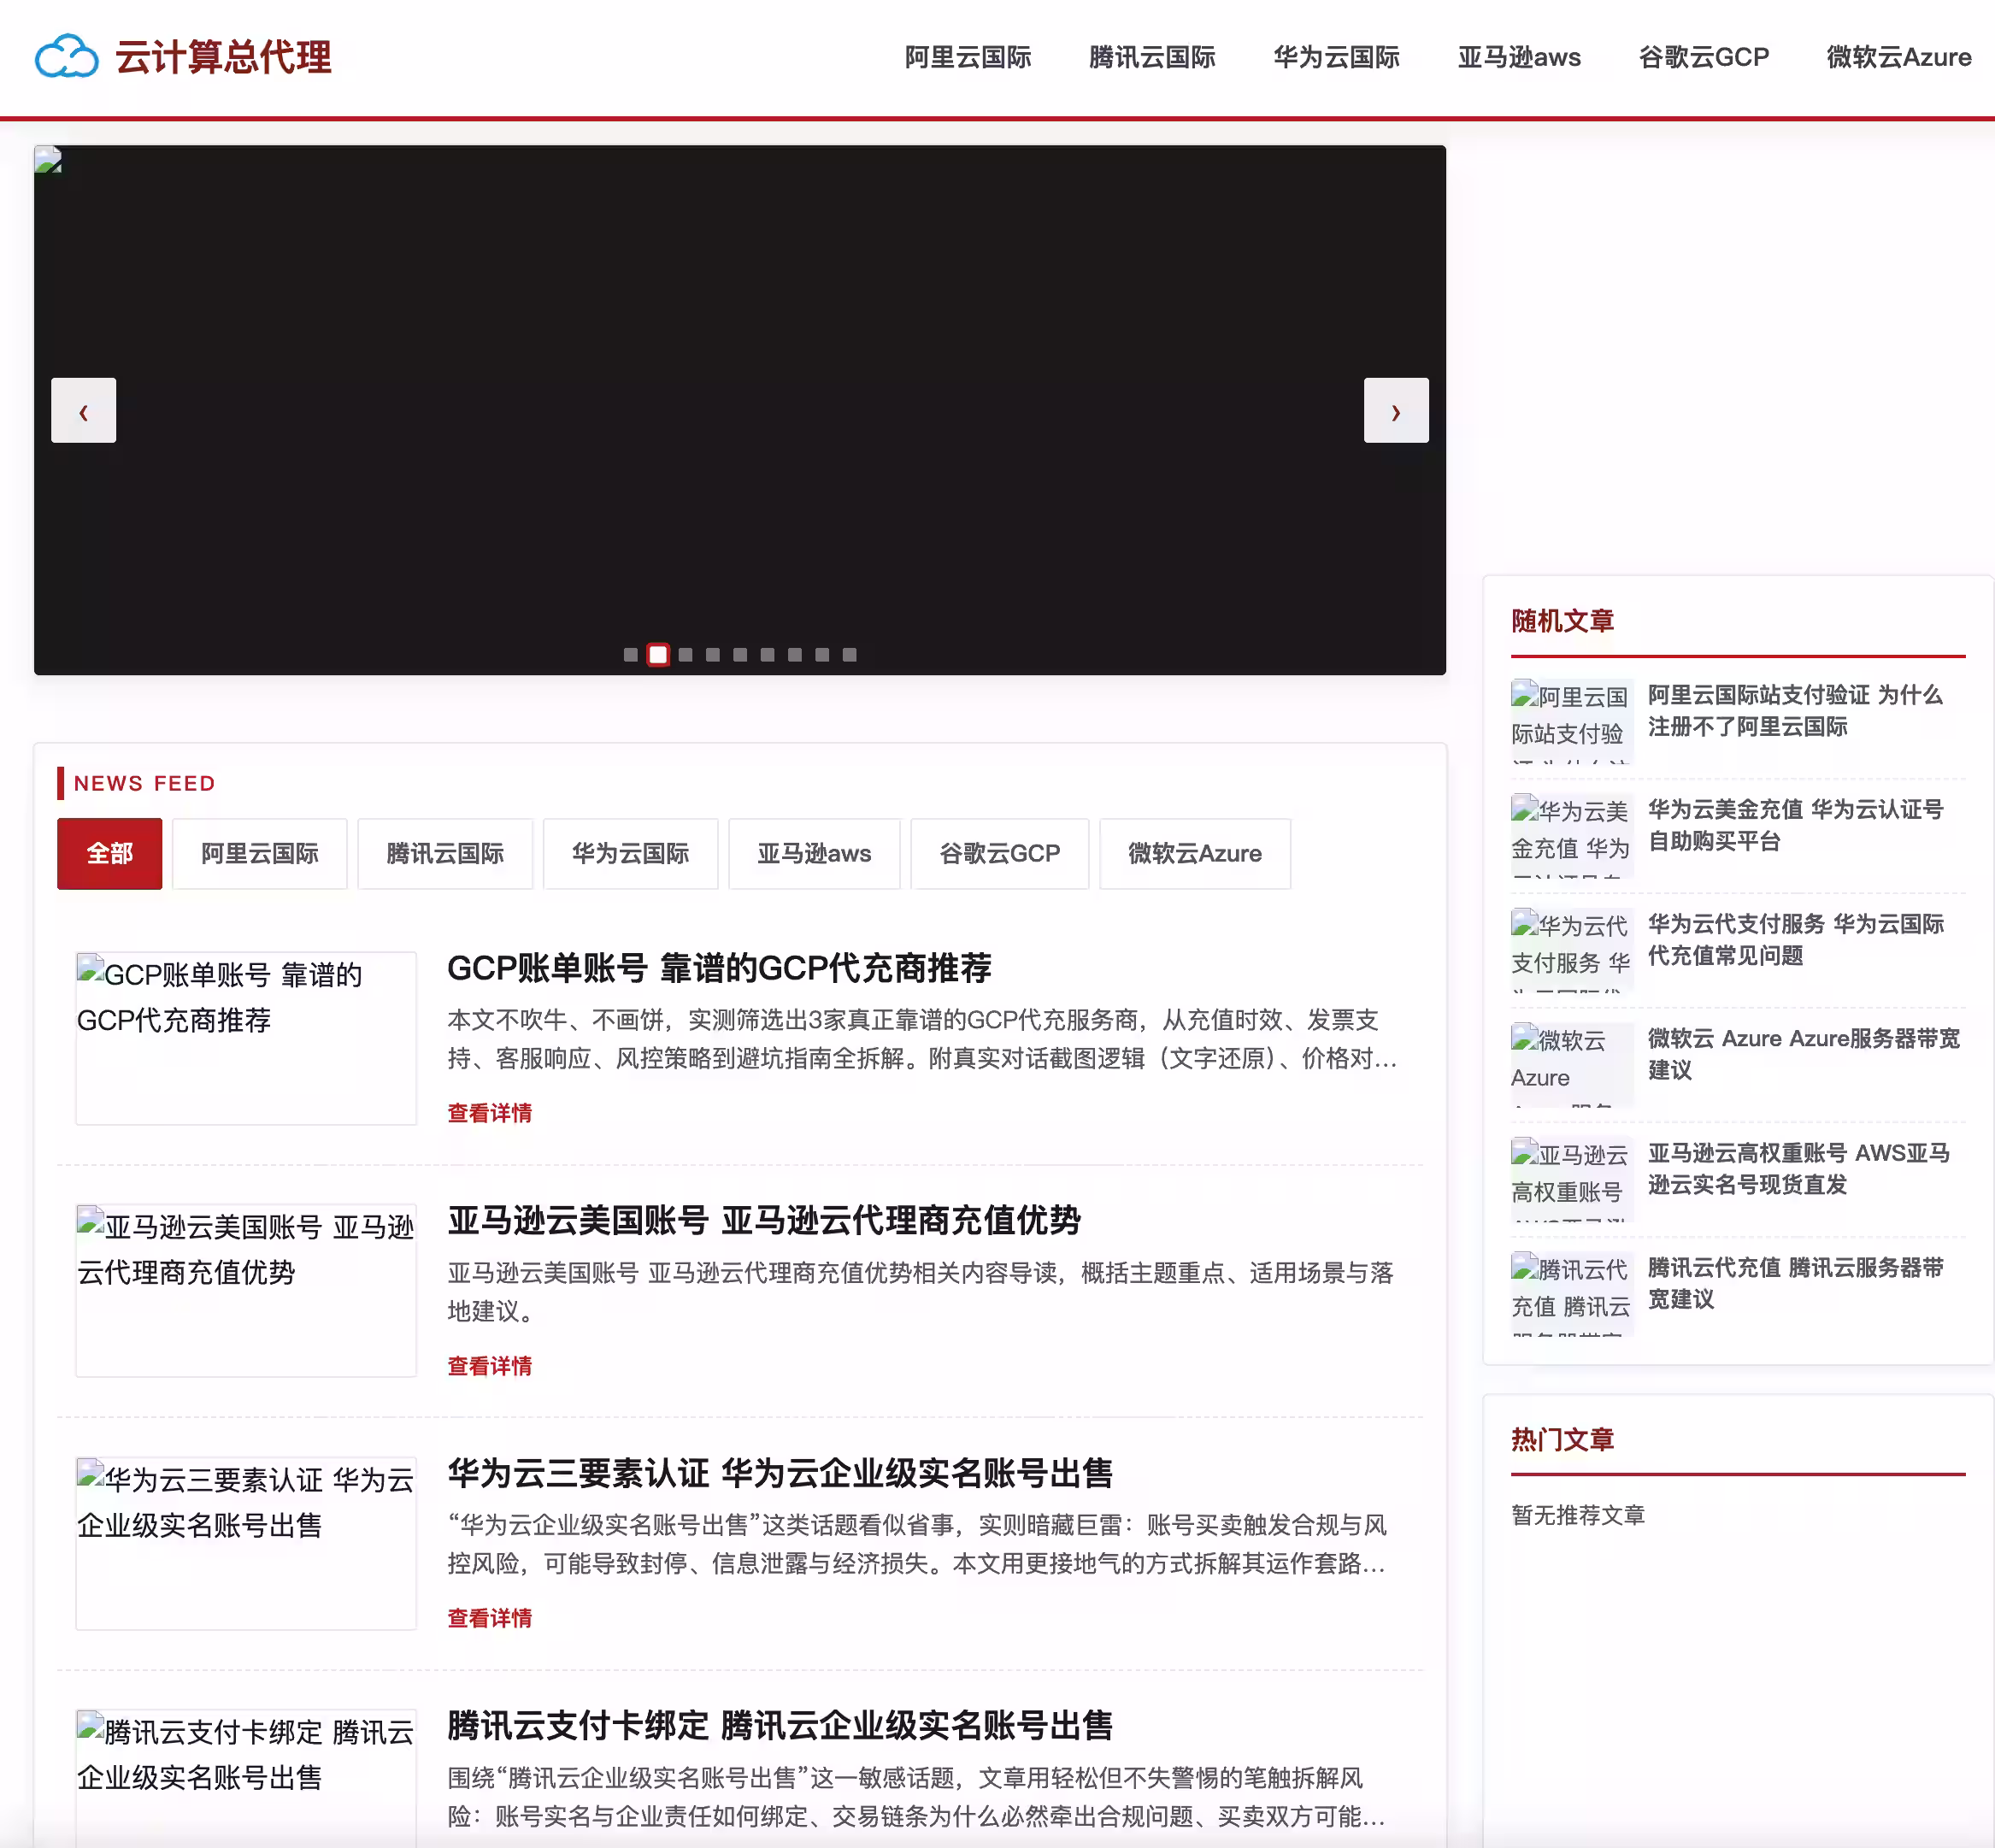Click 查看详情 under GCP账单账号 article
Screen dimensions: 1995x1848
pos(489,1113)
